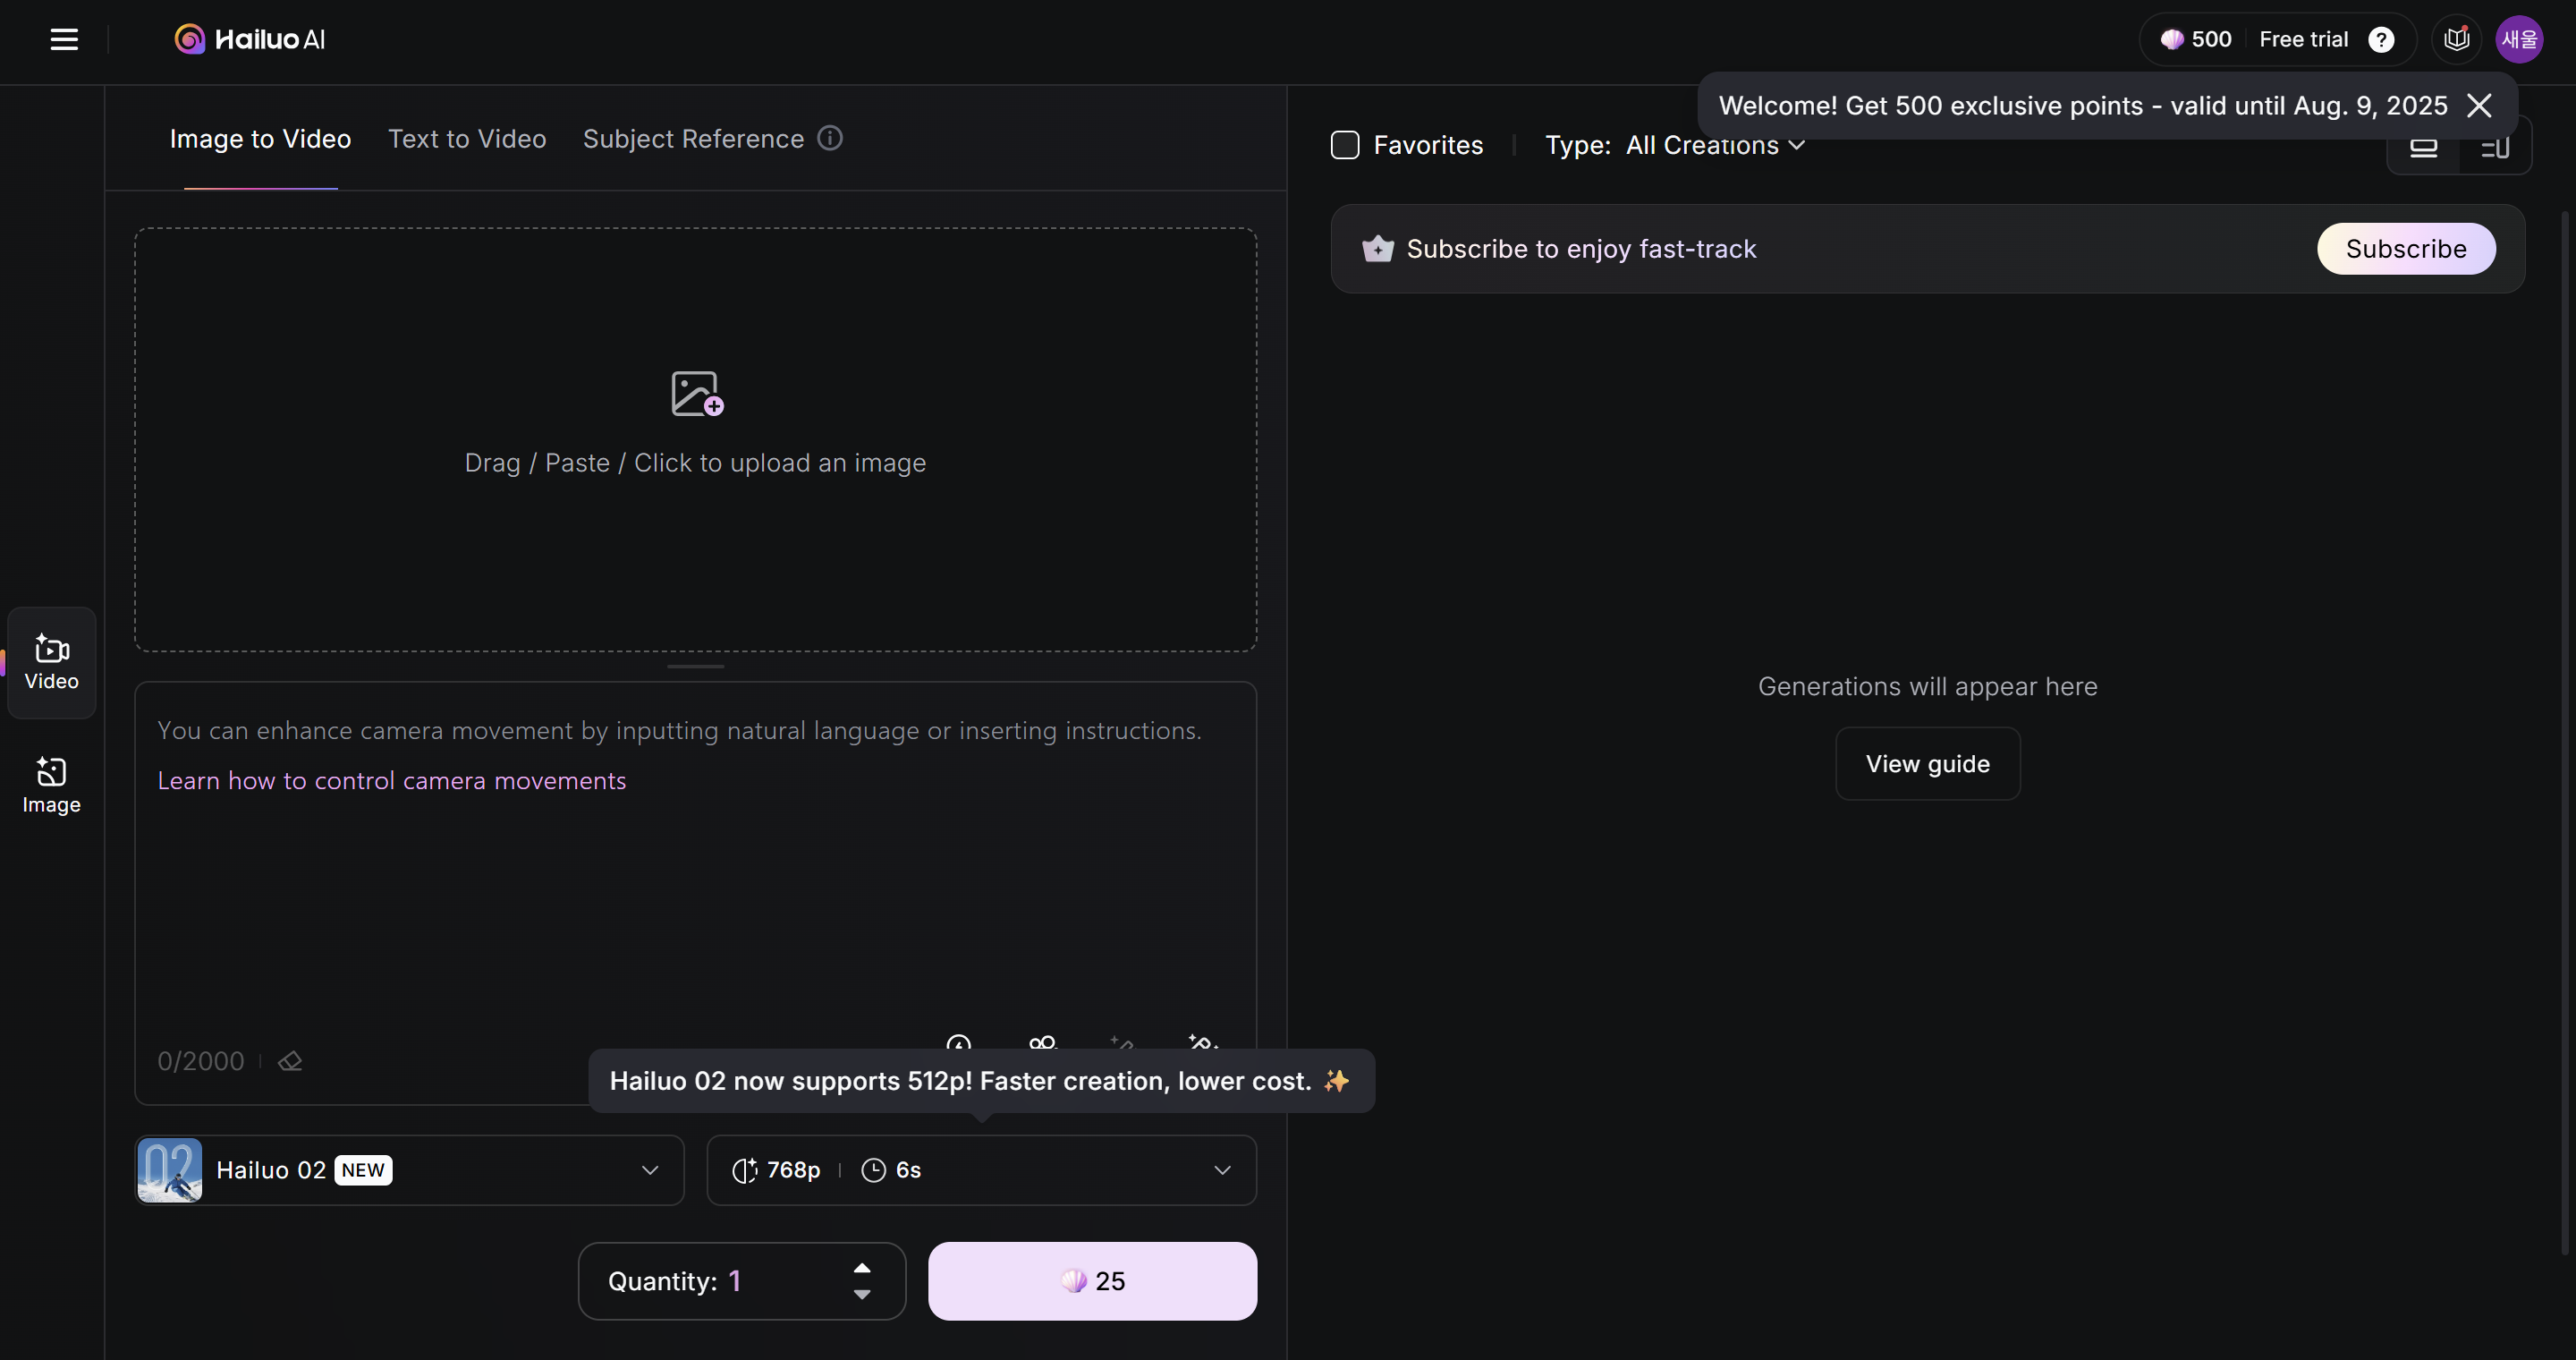Select Video in the left sidebar
The width and height of the screenshot is (2576, 1360).
[x=52, y=662]
